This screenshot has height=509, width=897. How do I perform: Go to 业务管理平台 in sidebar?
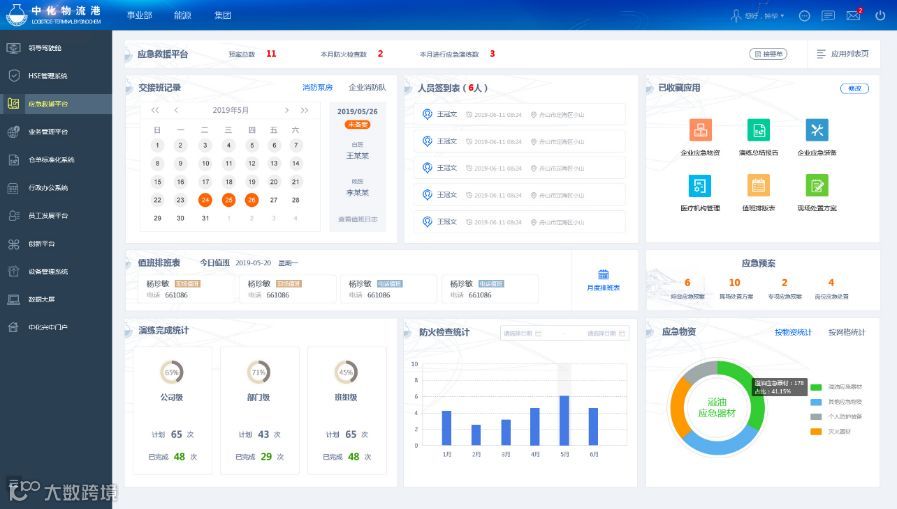coord(48,132)
